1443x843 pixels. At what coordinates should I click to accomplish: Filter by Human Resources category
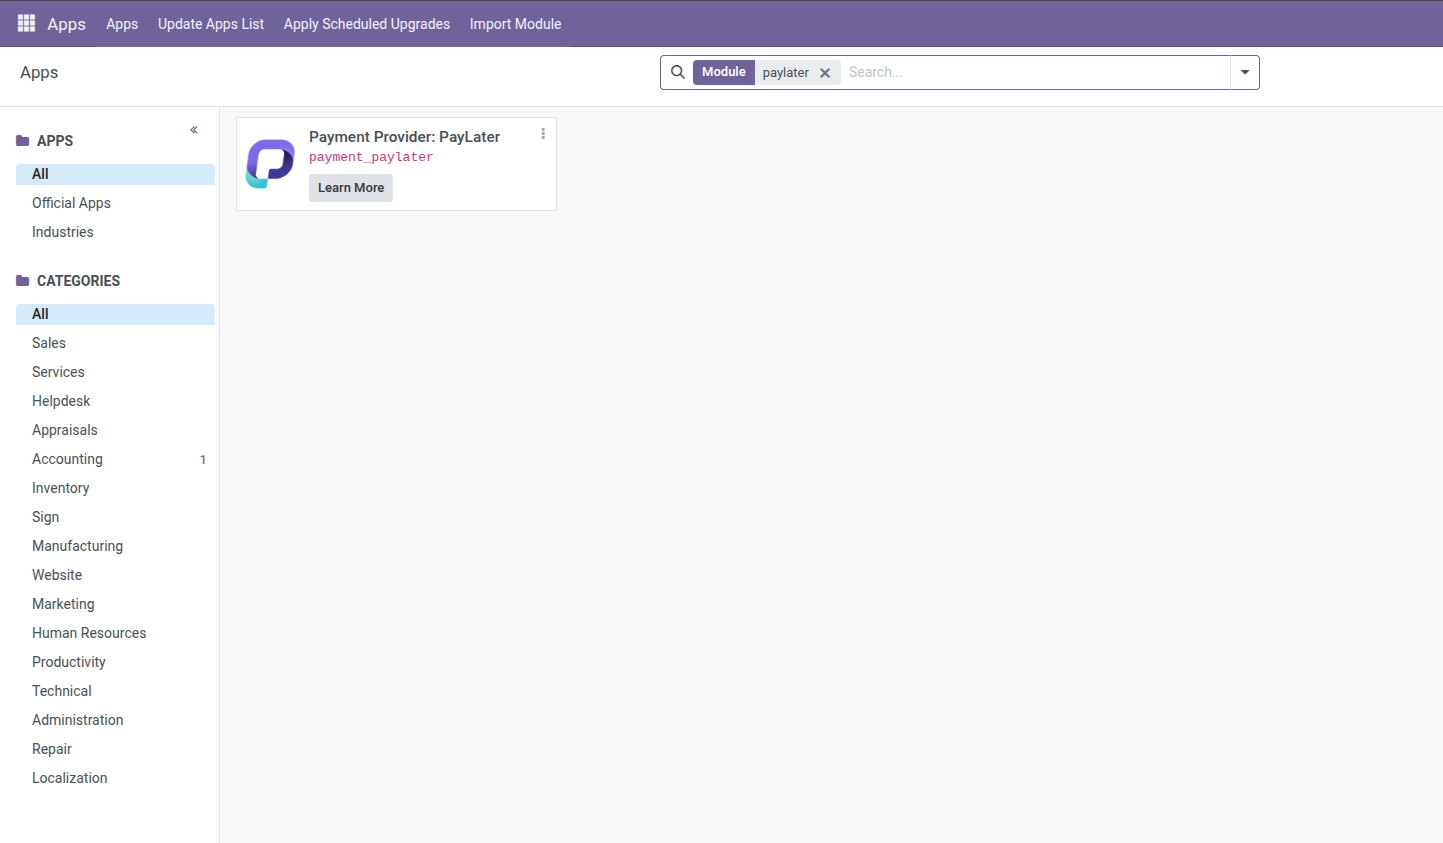coord(115,633)
